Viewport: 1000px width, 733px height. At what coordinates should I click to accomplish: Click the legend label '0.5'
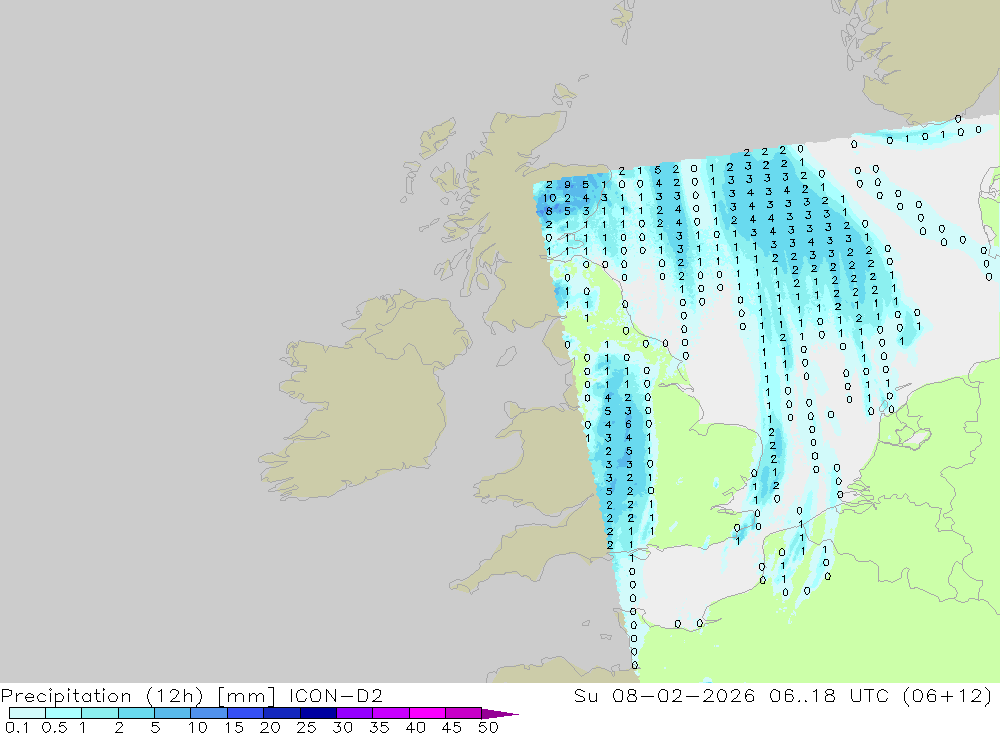click(x=54, y=727)
